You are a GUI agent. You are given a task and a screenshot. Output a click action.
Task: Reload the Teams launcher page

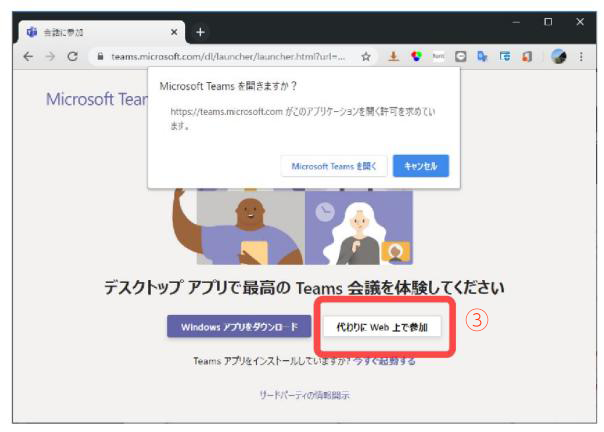pyautogui.click(x=72, y=57)
